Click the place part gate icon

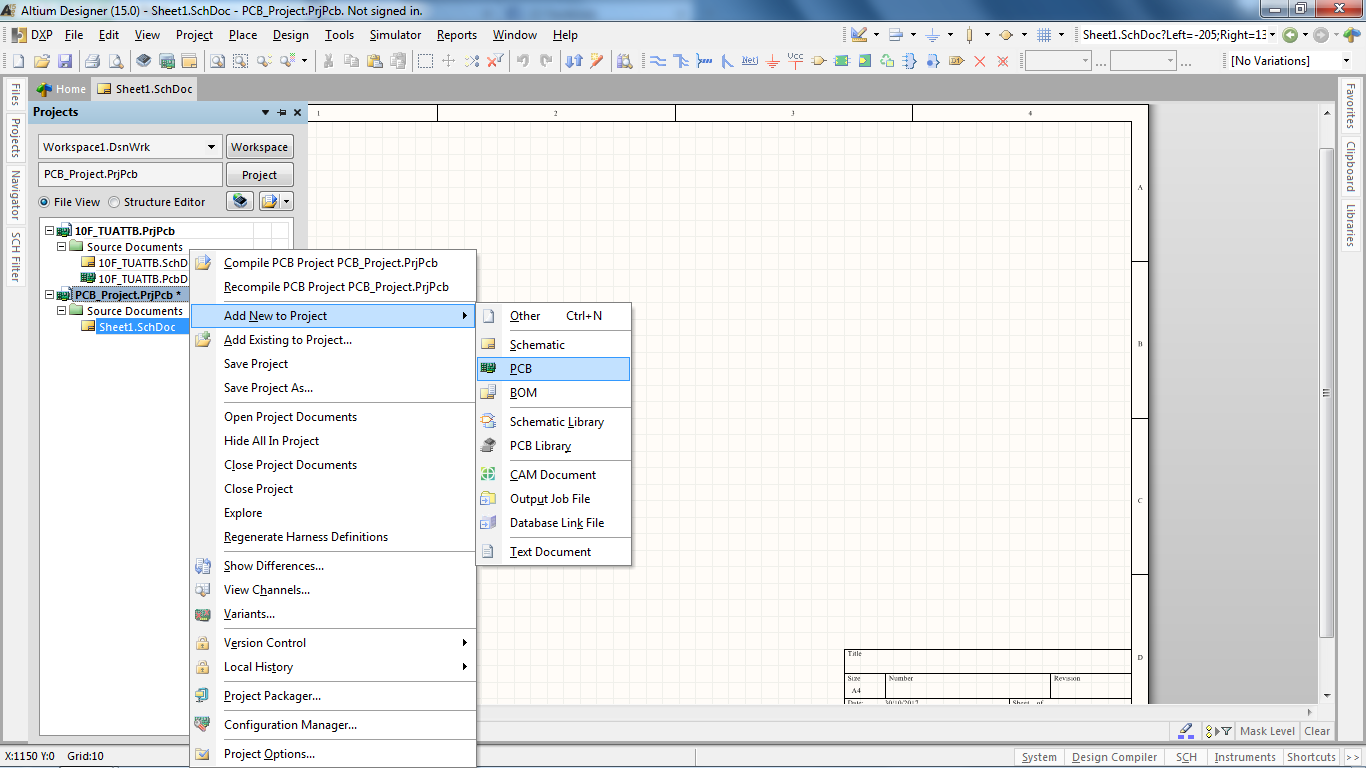[x=819, y=61]
